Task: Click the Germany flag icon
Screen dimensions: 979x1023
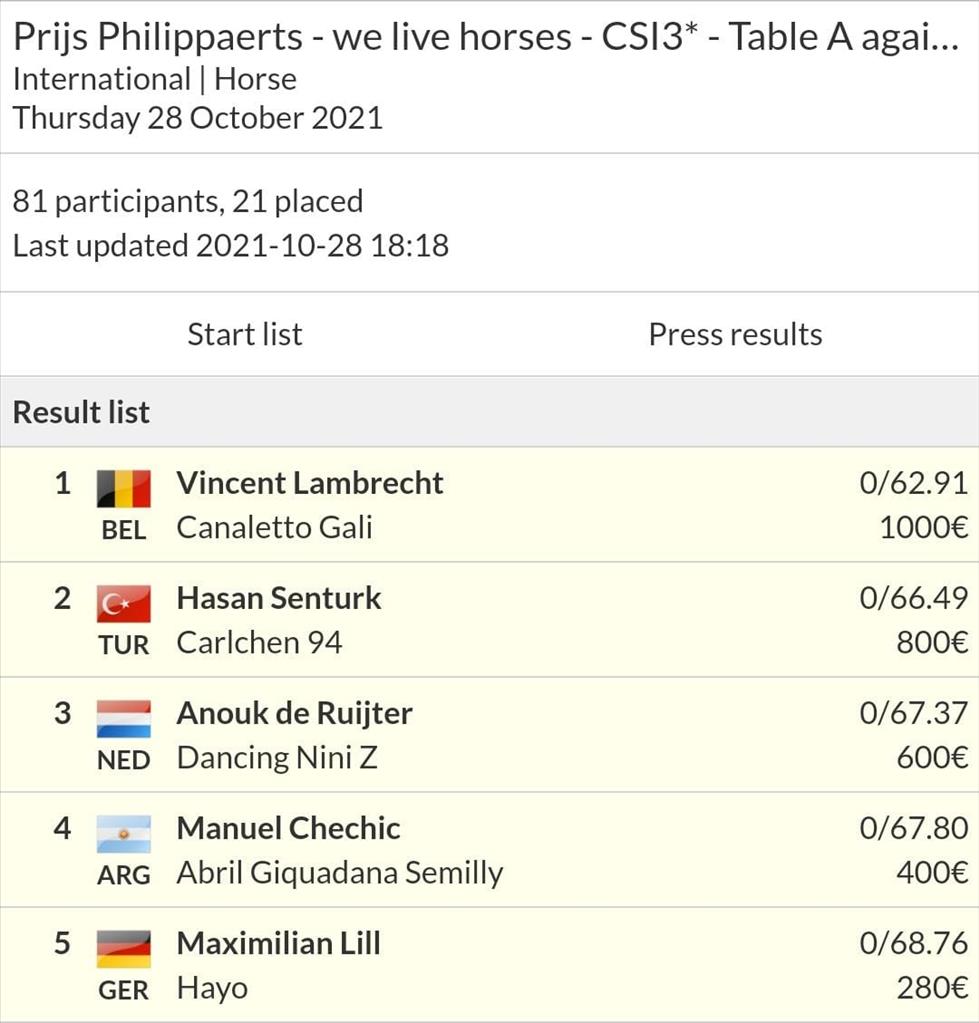Action: pos(124,949)
